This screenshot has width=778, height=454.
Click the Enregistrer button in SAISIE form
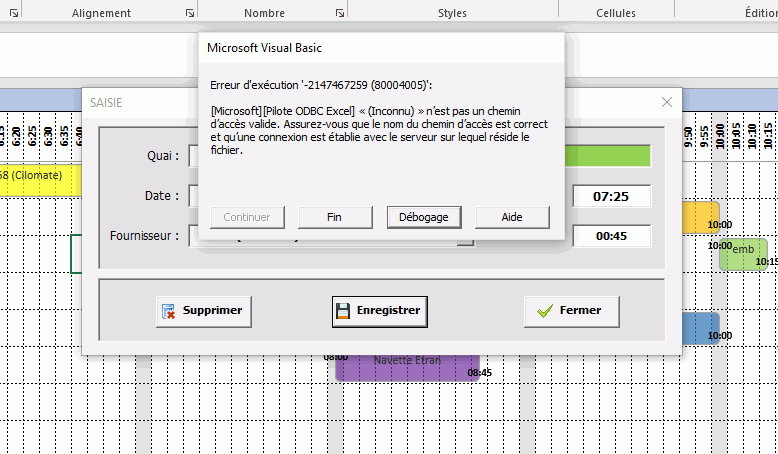pyautogui.click(x=380, y=312)
